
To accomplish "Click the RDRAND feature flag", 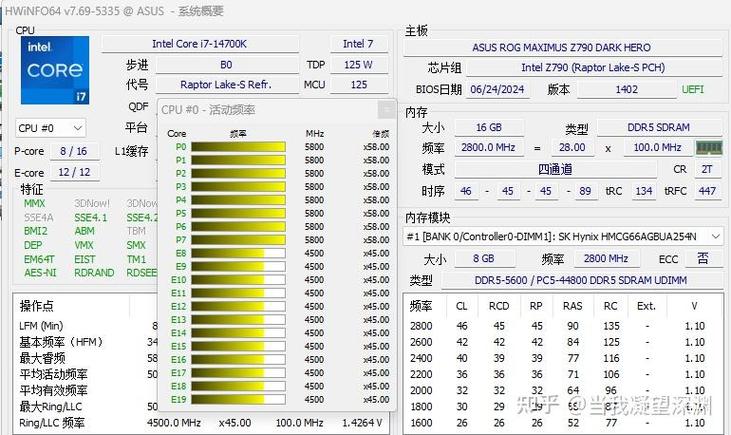I will click(94, 273).
